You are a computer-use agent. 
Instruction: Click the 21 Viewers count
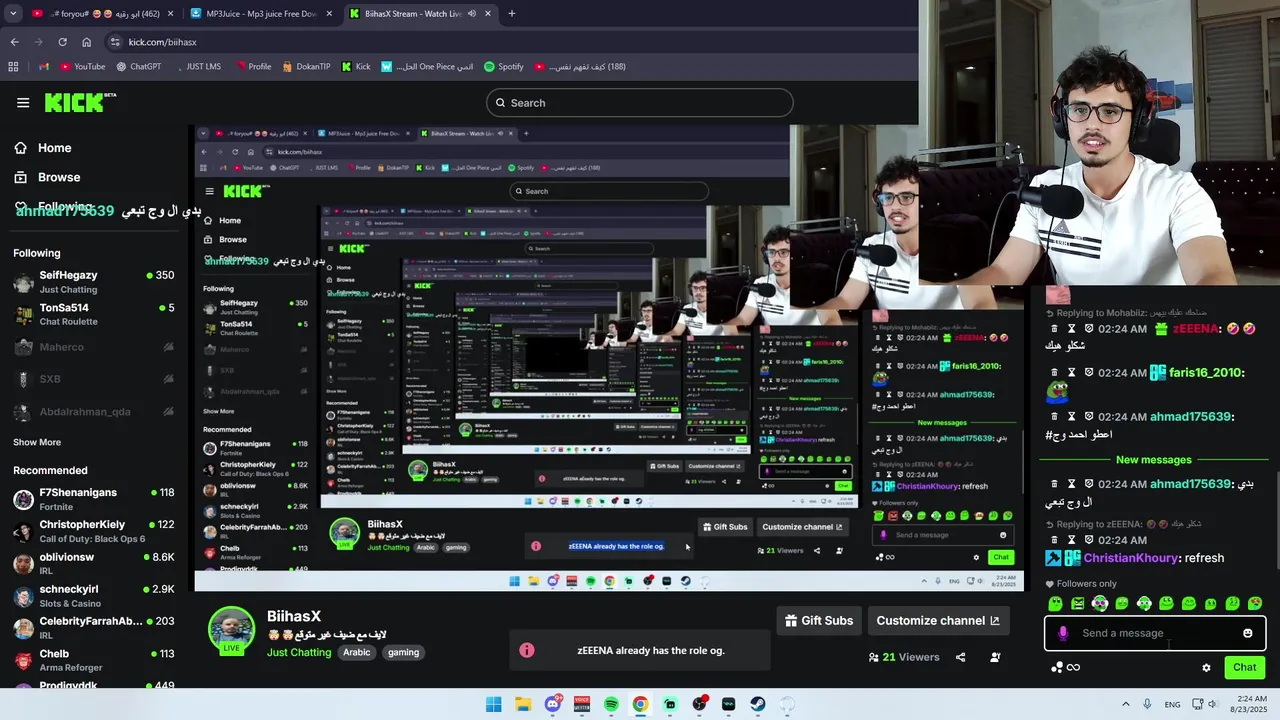904,657
